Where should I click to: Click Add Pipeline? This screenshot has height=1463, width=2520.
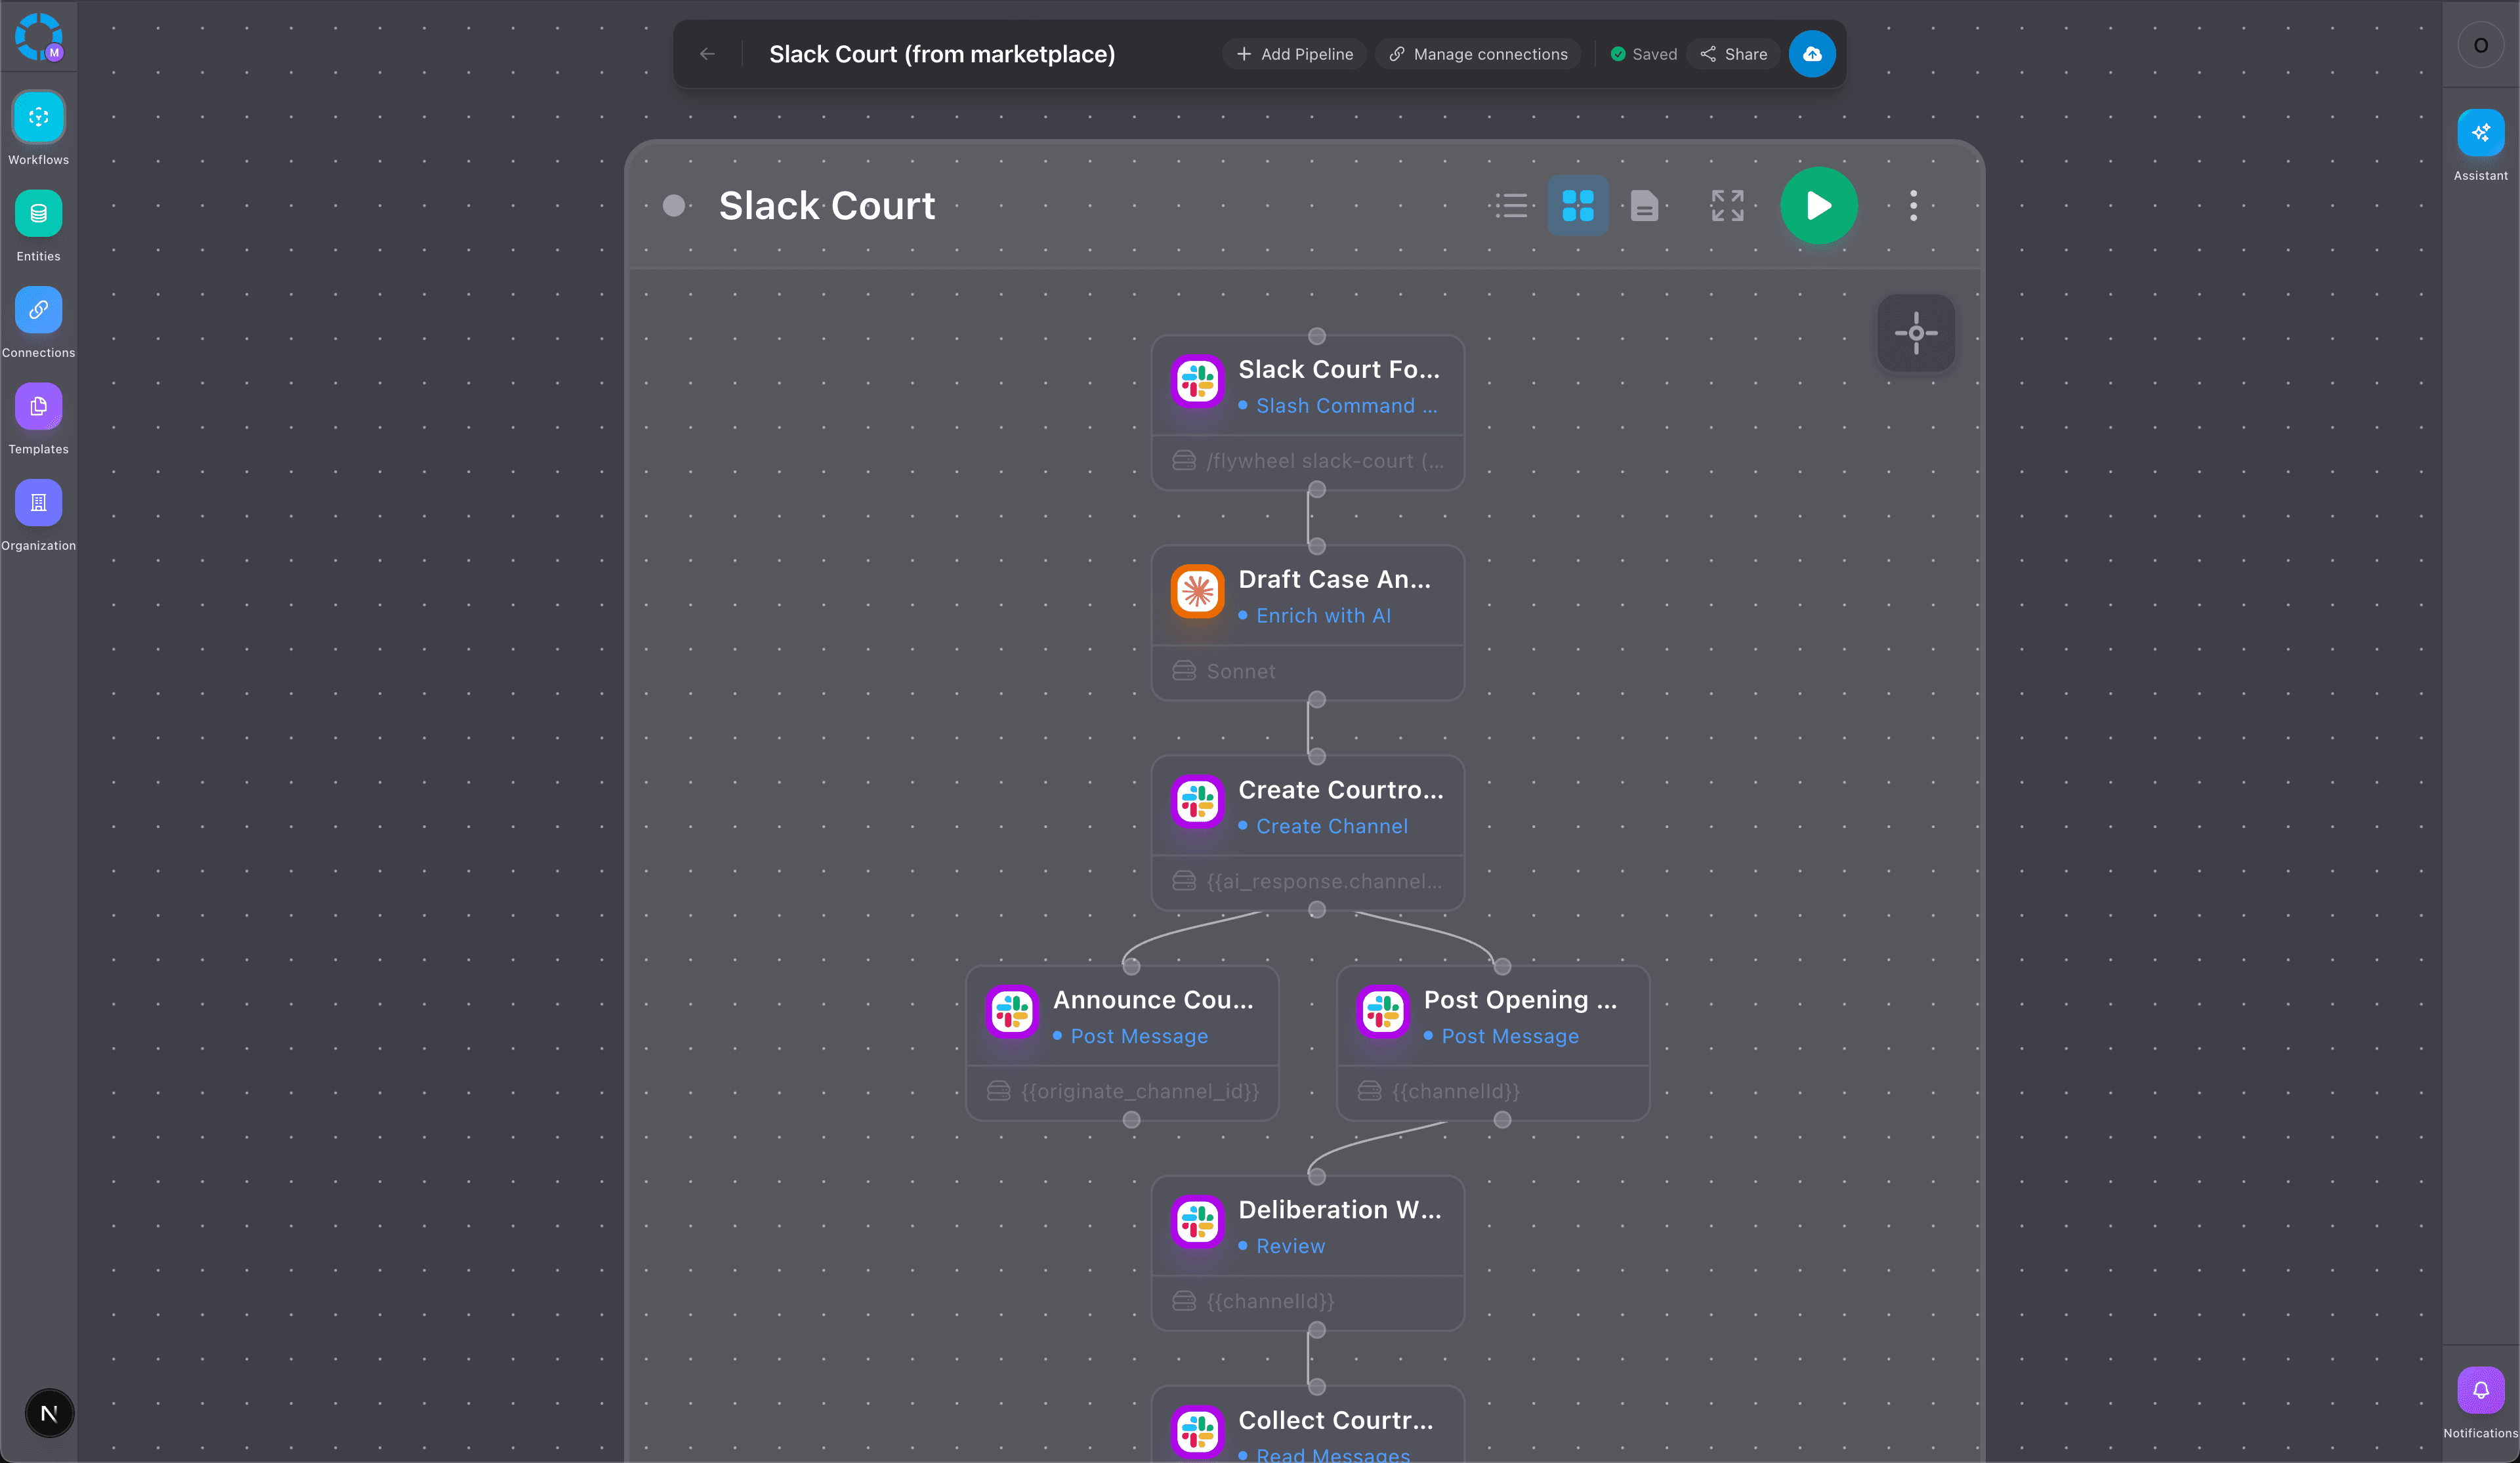(1294, 54)
